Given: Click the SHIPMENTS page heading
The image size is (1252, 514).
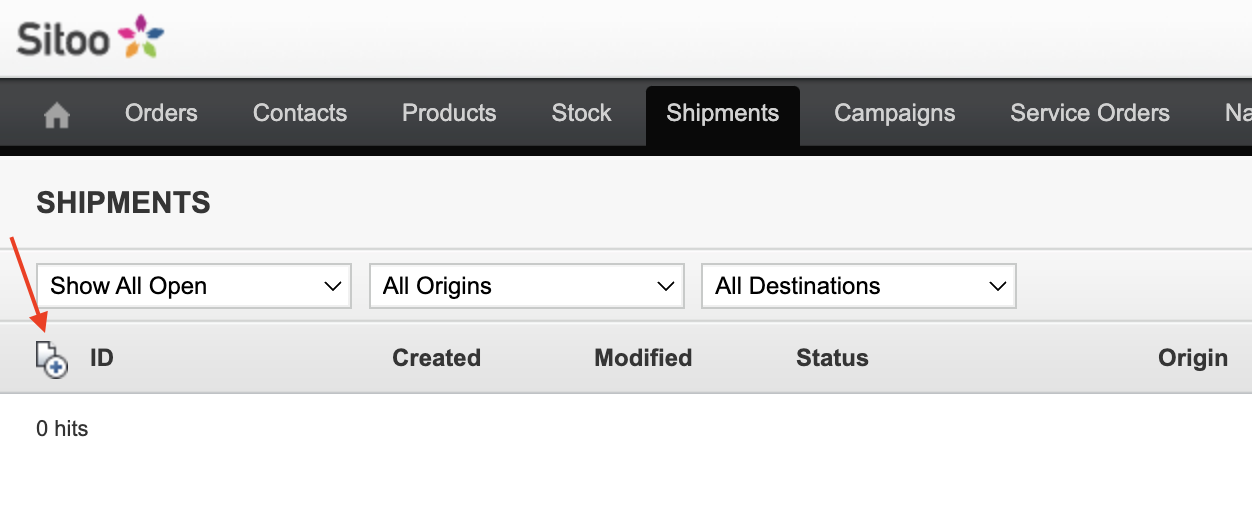Looking at the screenshot, I should point(124,203).
